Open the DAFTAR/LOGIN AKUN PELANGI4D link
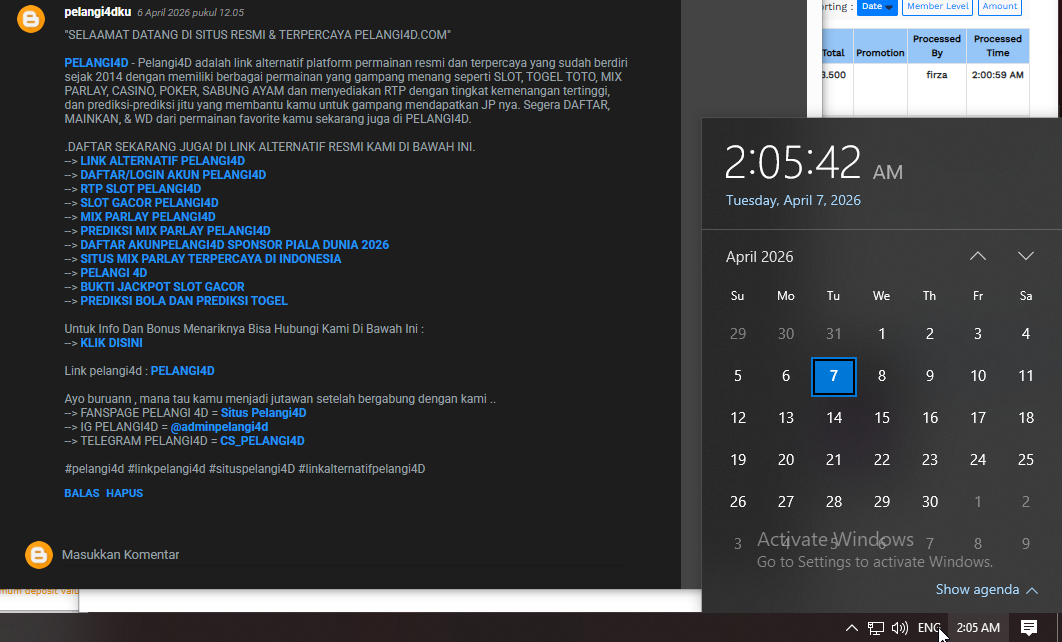The height and width of the screenshot is (642, 1062). (173, 175)
